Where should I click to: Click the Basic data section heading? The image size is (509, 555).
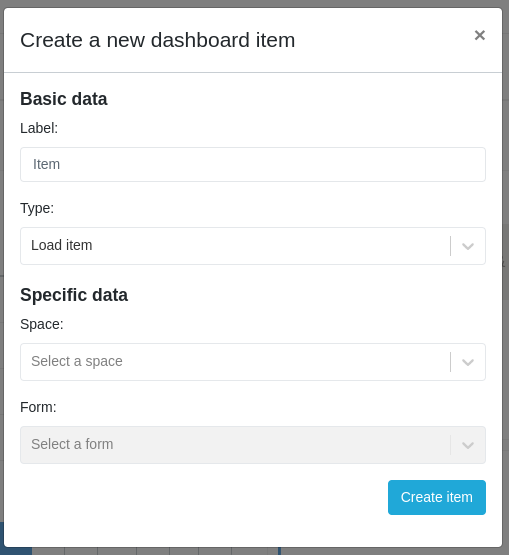click(64, 99)
